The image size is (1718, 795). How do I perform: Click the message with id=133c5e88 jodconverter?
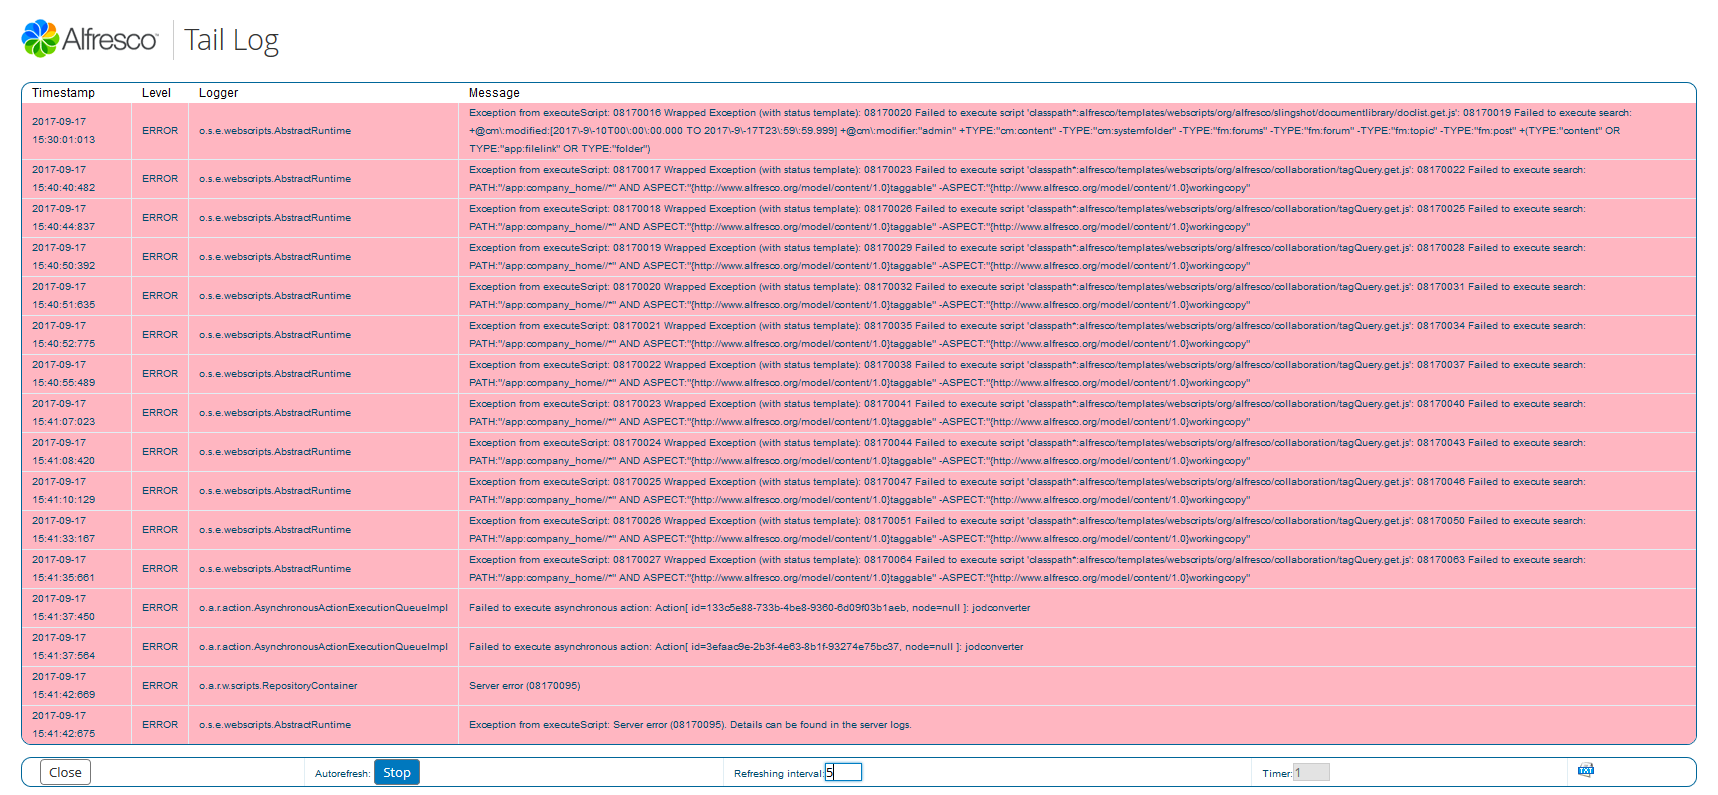(749, 608)
